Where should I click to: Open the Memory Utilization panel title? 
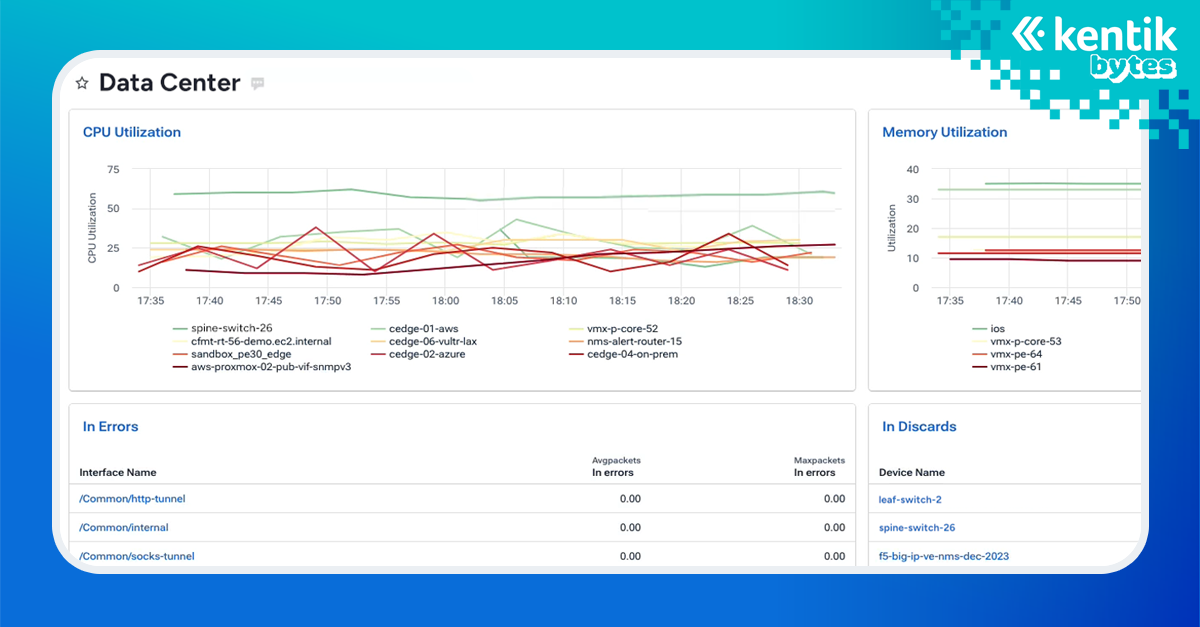[944, 132]
